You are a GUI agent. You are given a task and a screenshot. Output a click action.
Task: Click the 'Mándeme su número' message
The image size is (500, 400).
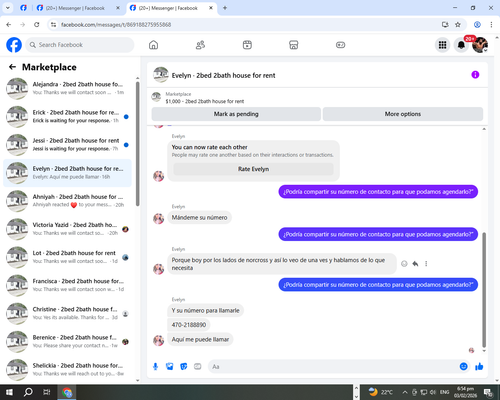pos(199,217)
